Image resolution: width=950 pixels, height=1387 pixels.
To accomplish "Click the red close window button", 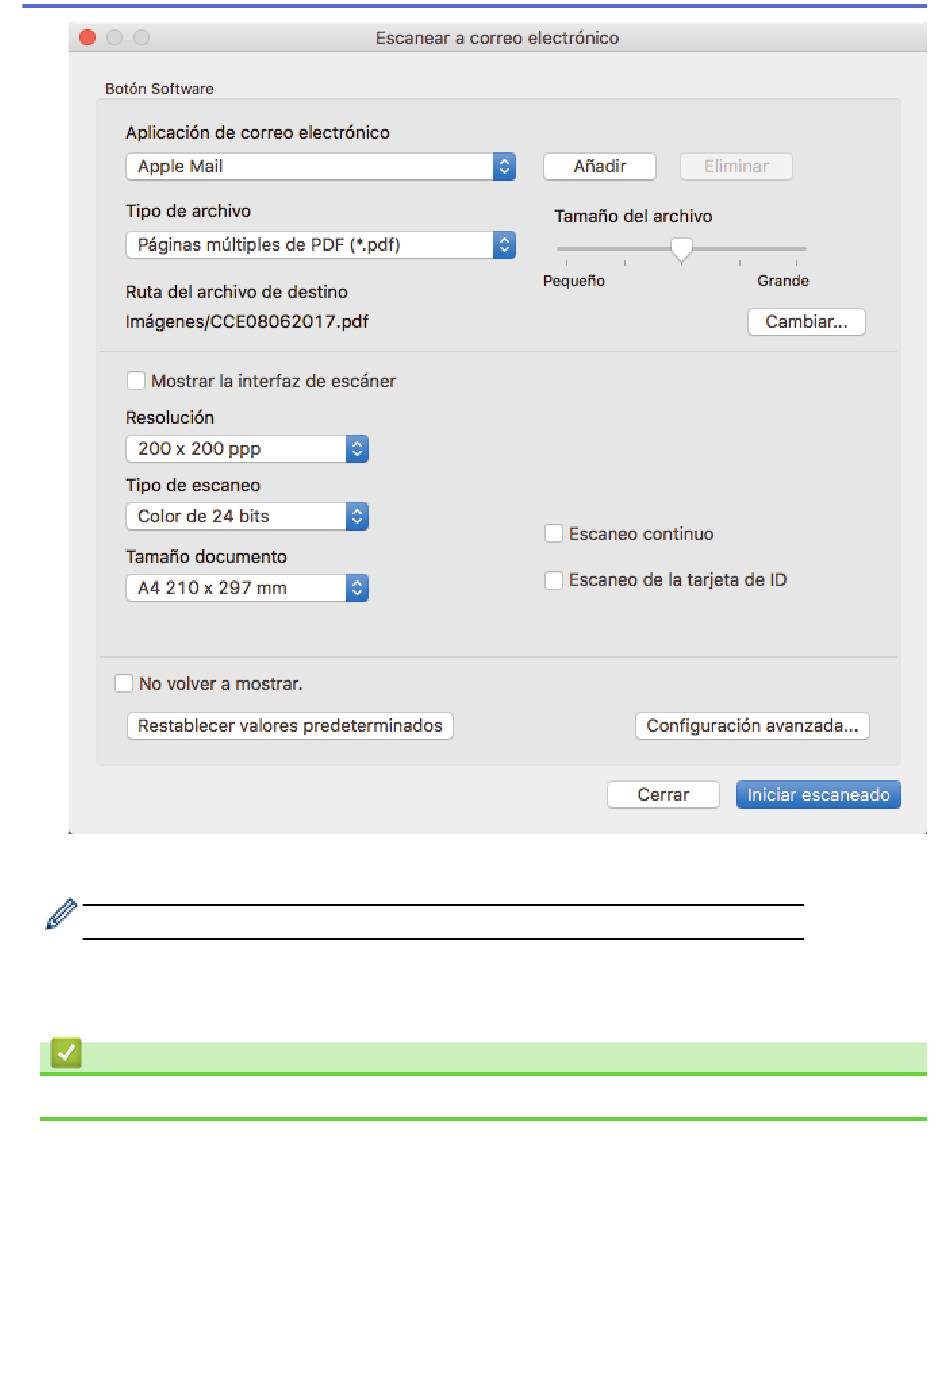I will (88, 37).
